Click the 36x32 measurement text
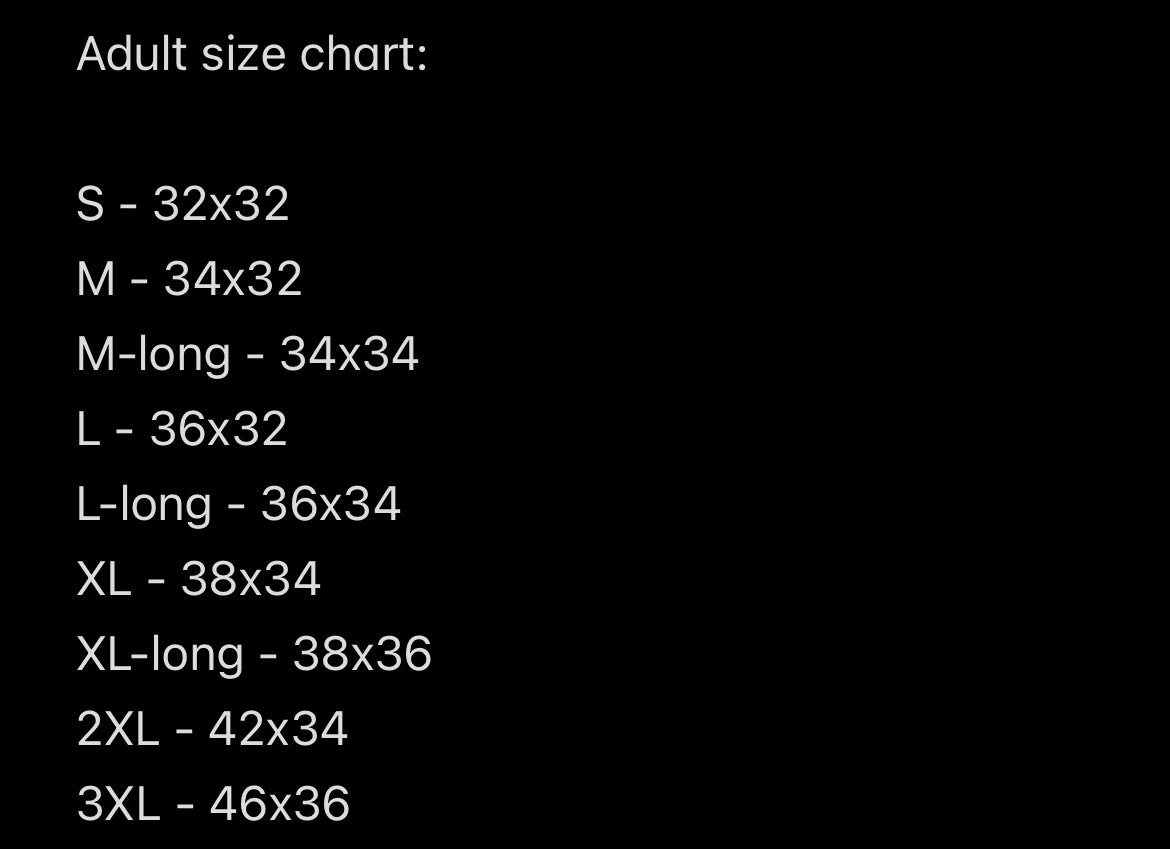Viewport: 1170px width, 849px height. click(x=219, y=429)
